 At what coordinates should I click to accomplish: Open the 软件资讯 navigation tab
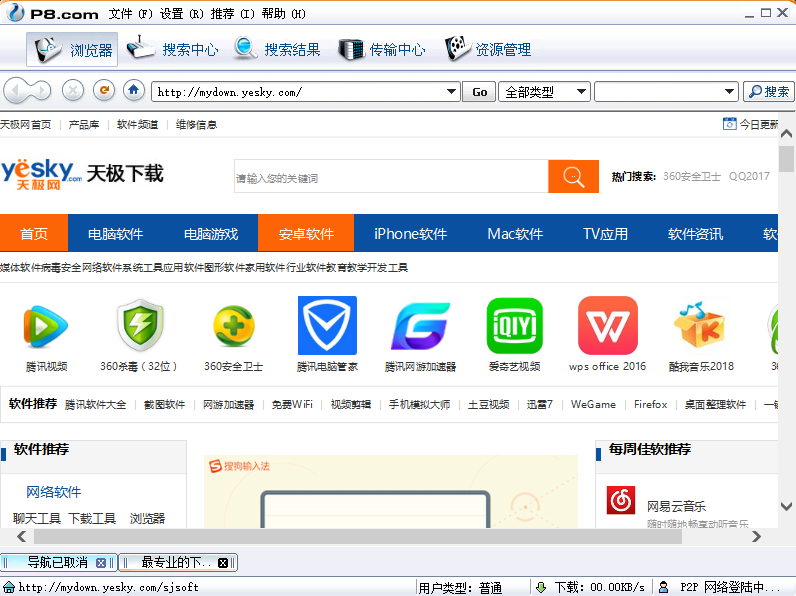pos(695,233)
